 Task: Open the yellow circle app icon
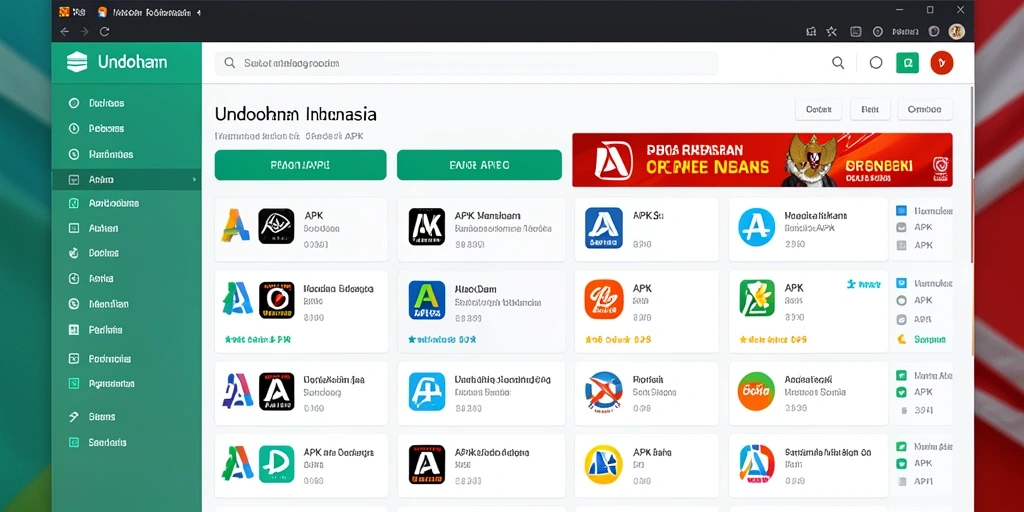pos(603,464)
